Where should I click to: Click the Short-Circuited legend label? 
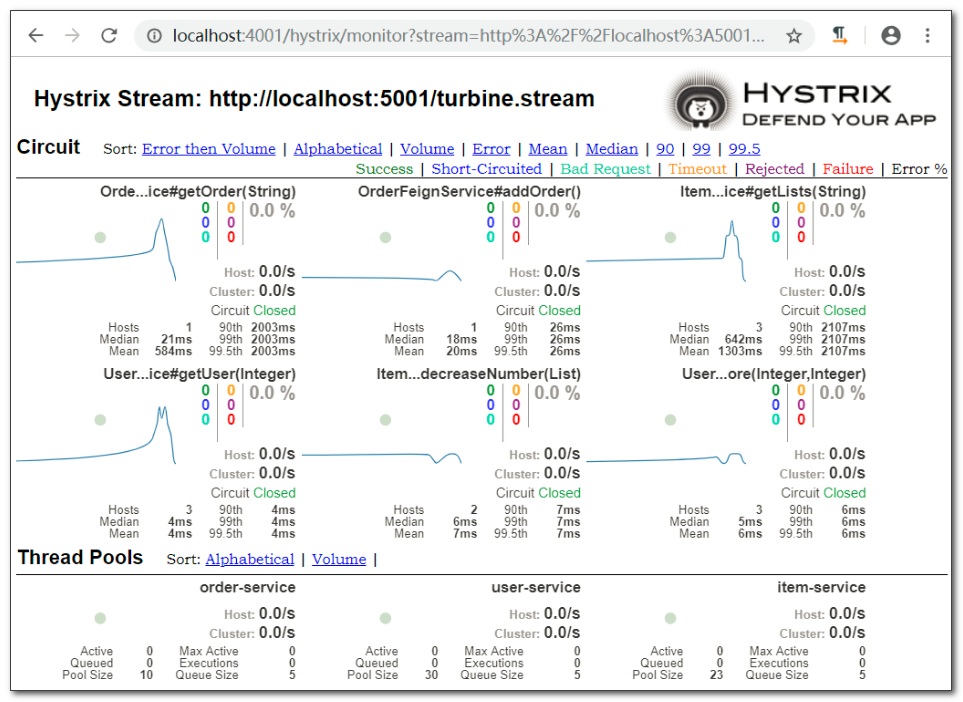pos(486,169)
